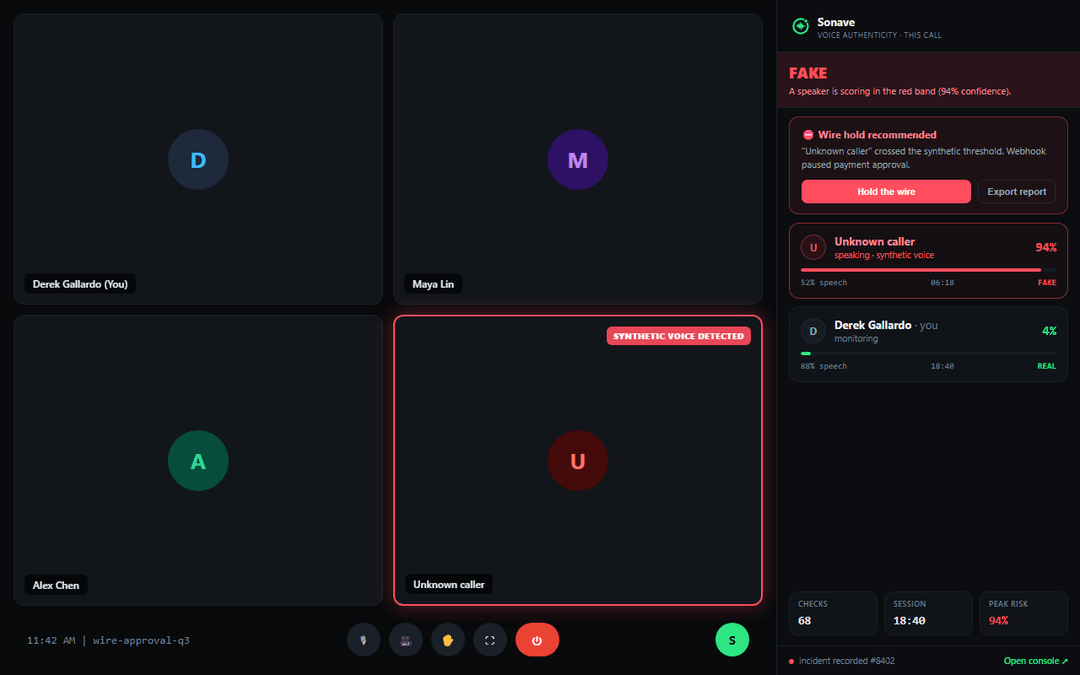Click the incident recorded #8402 status
The image size is (1080, 675).
[842, 661]
